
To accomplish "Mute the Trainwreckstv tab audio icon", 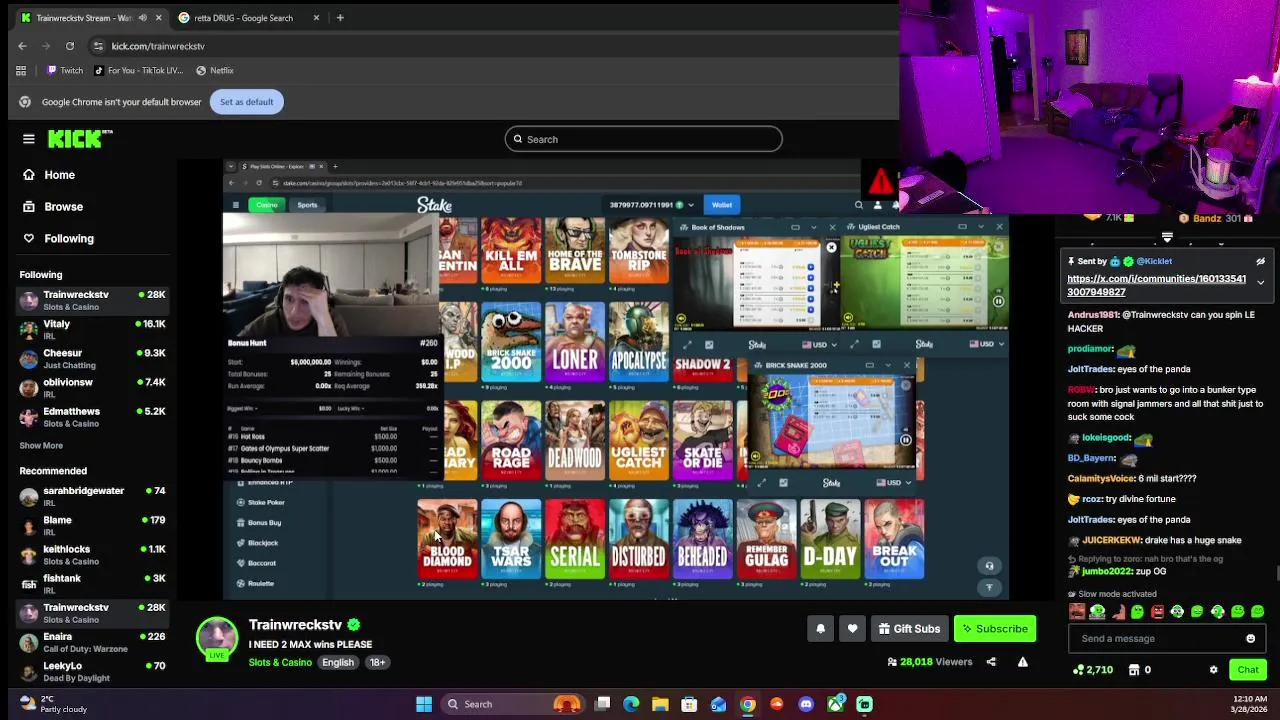I will pos(142,18).
